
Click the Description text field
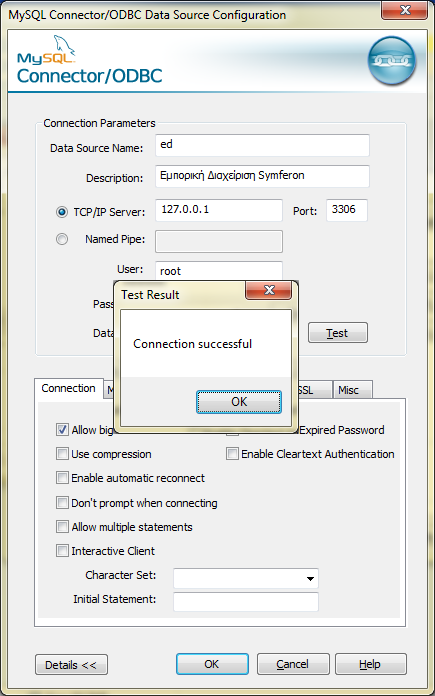pos(262,176)
